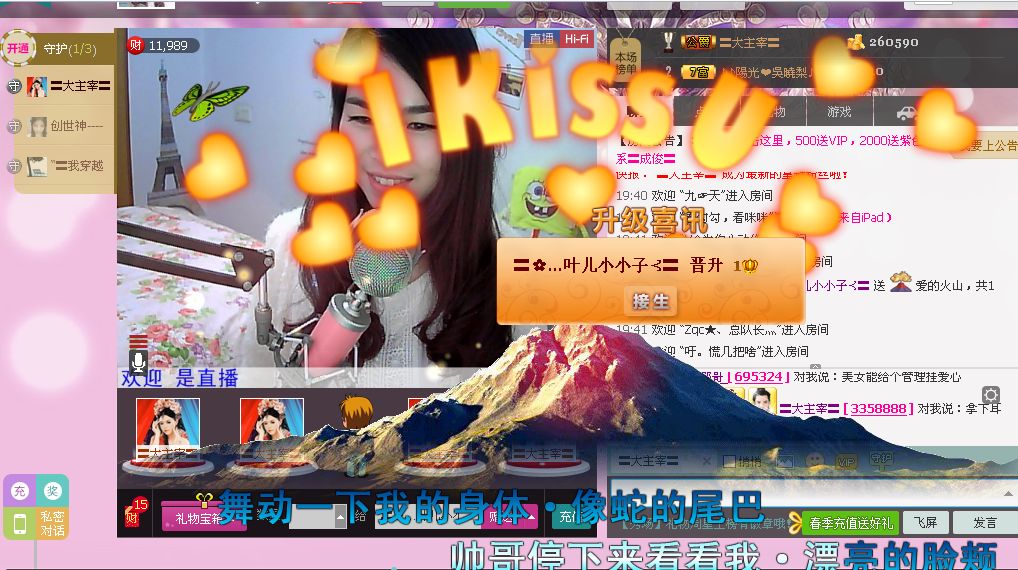Click 大主宰 name in top ranking row

(749, 43)
